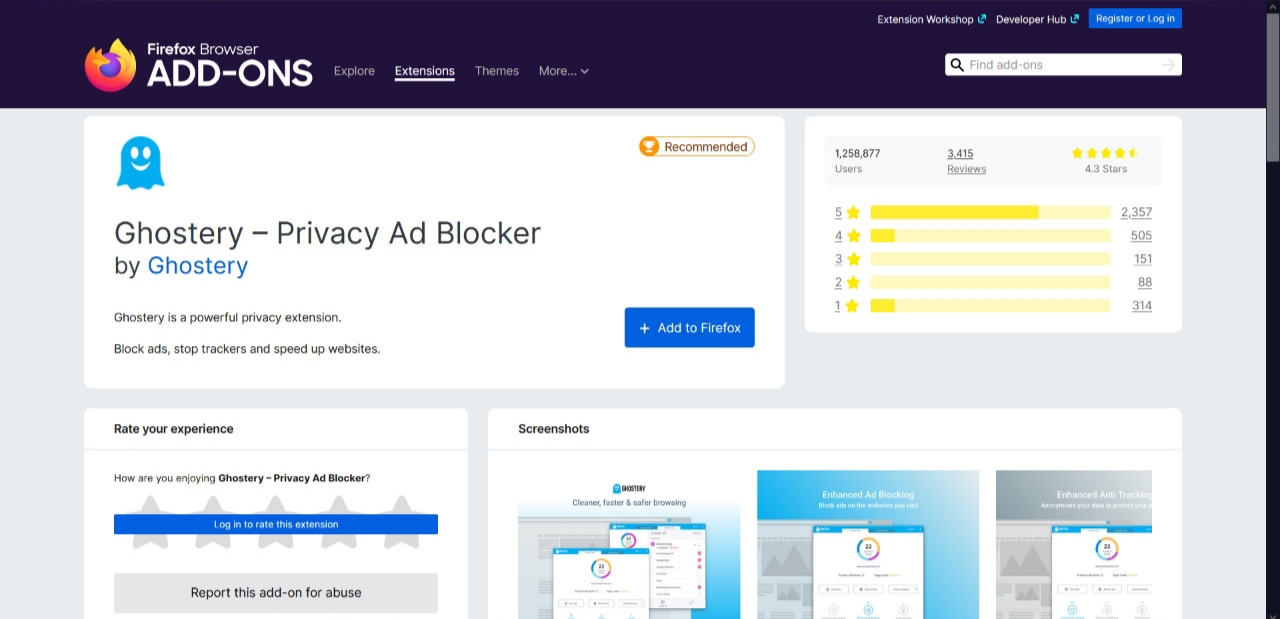Switch to the Themes section
1280x619 pixels.
pyautogui.click(x=497, y=71)
